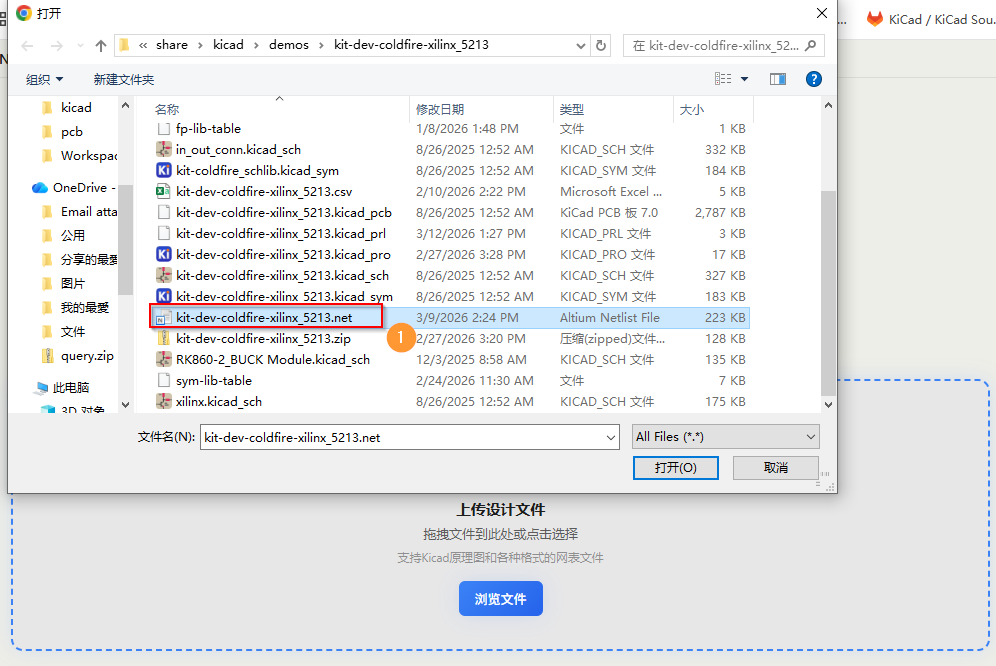Select the kit-dev-coldfire-xilinx_5213.csv Excel file

264,191
